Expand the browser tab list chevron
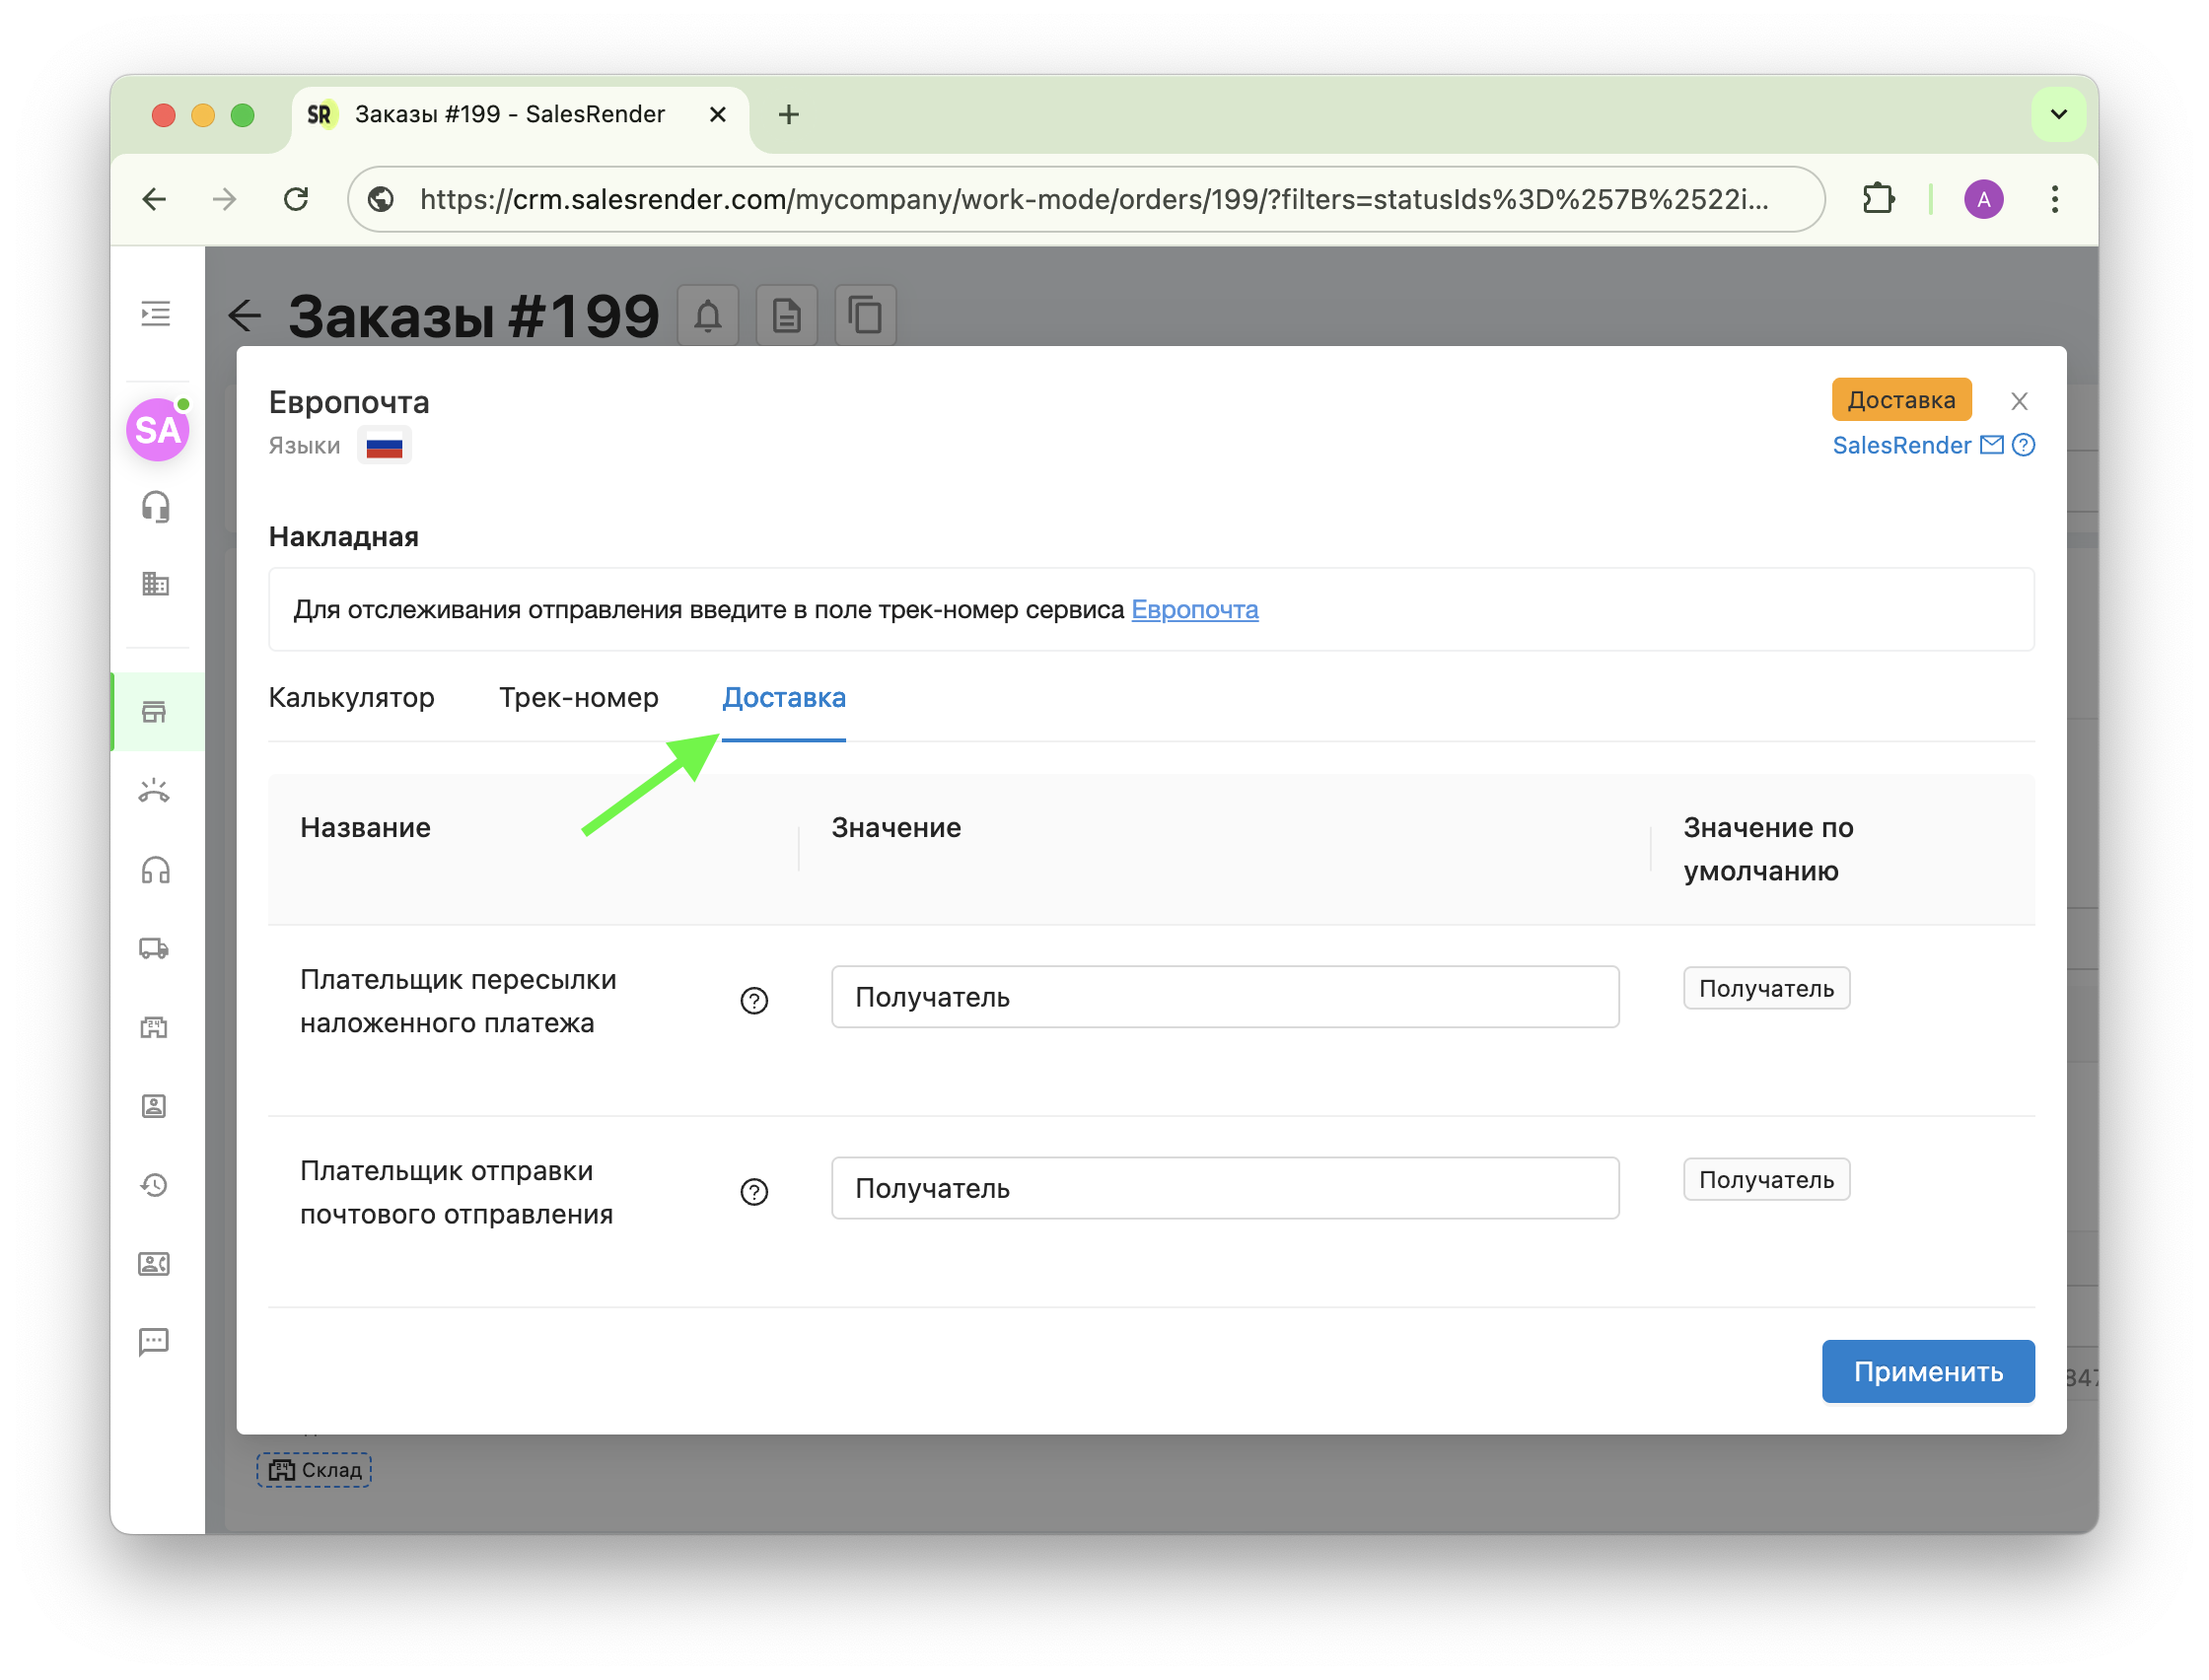The image size is (2209, 1680). click(2058, 114)
